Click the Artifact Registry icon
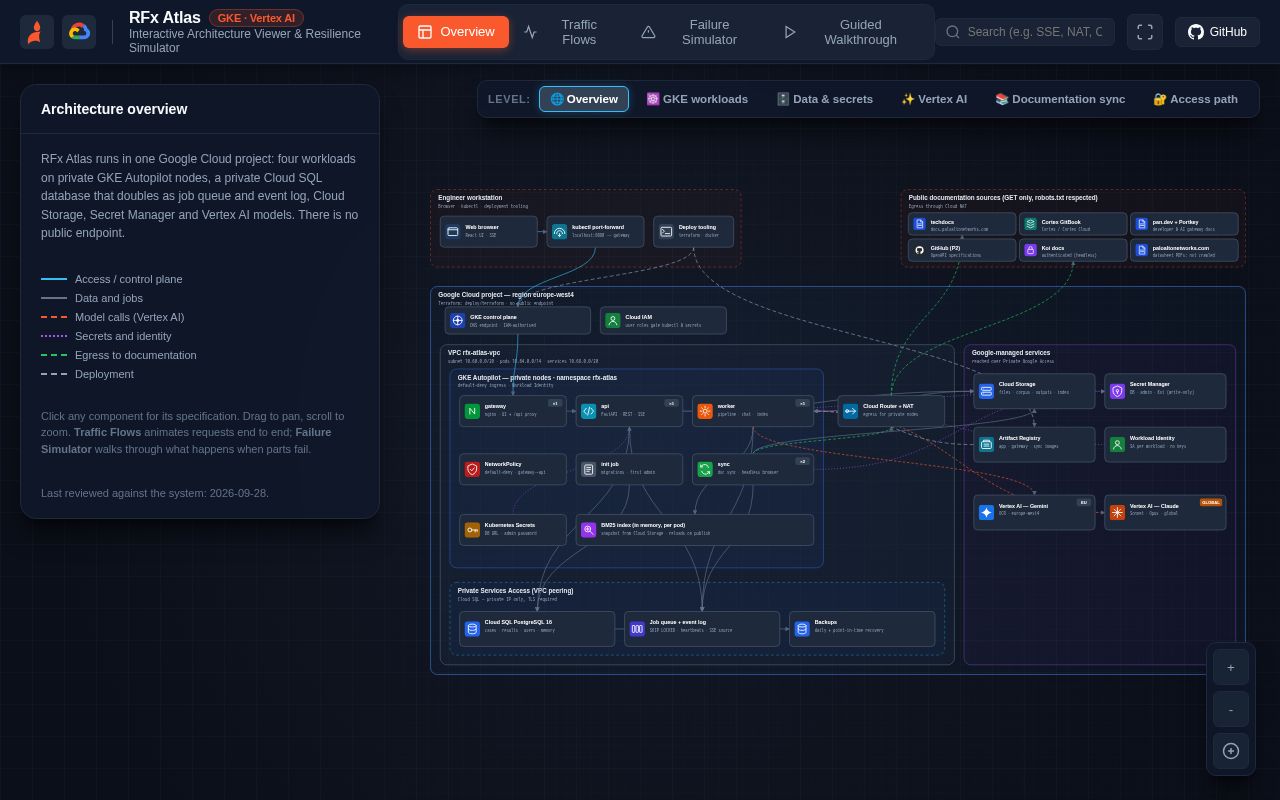The width and height of the screenshot is (1280, 800). [x=986, y=444]
